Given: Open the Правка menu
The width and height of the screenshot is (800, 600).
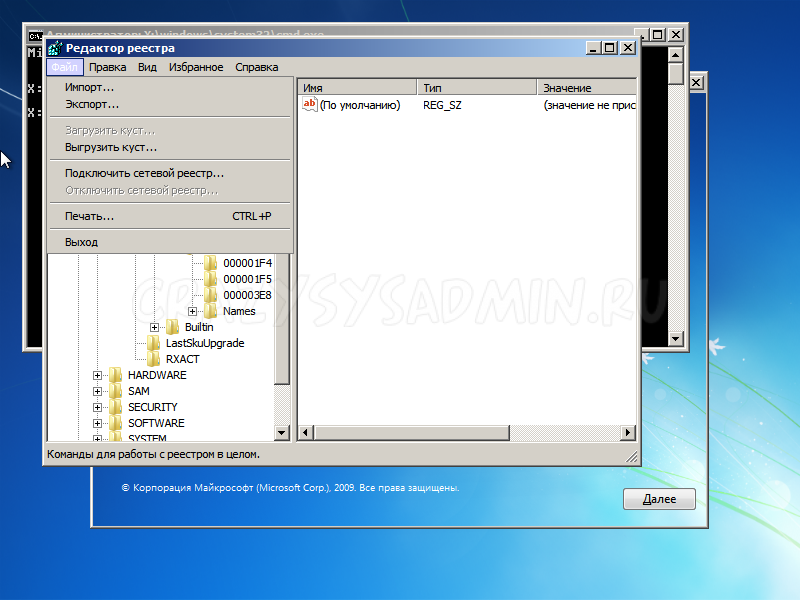Looking at the screenshot, I should [107, 67].
